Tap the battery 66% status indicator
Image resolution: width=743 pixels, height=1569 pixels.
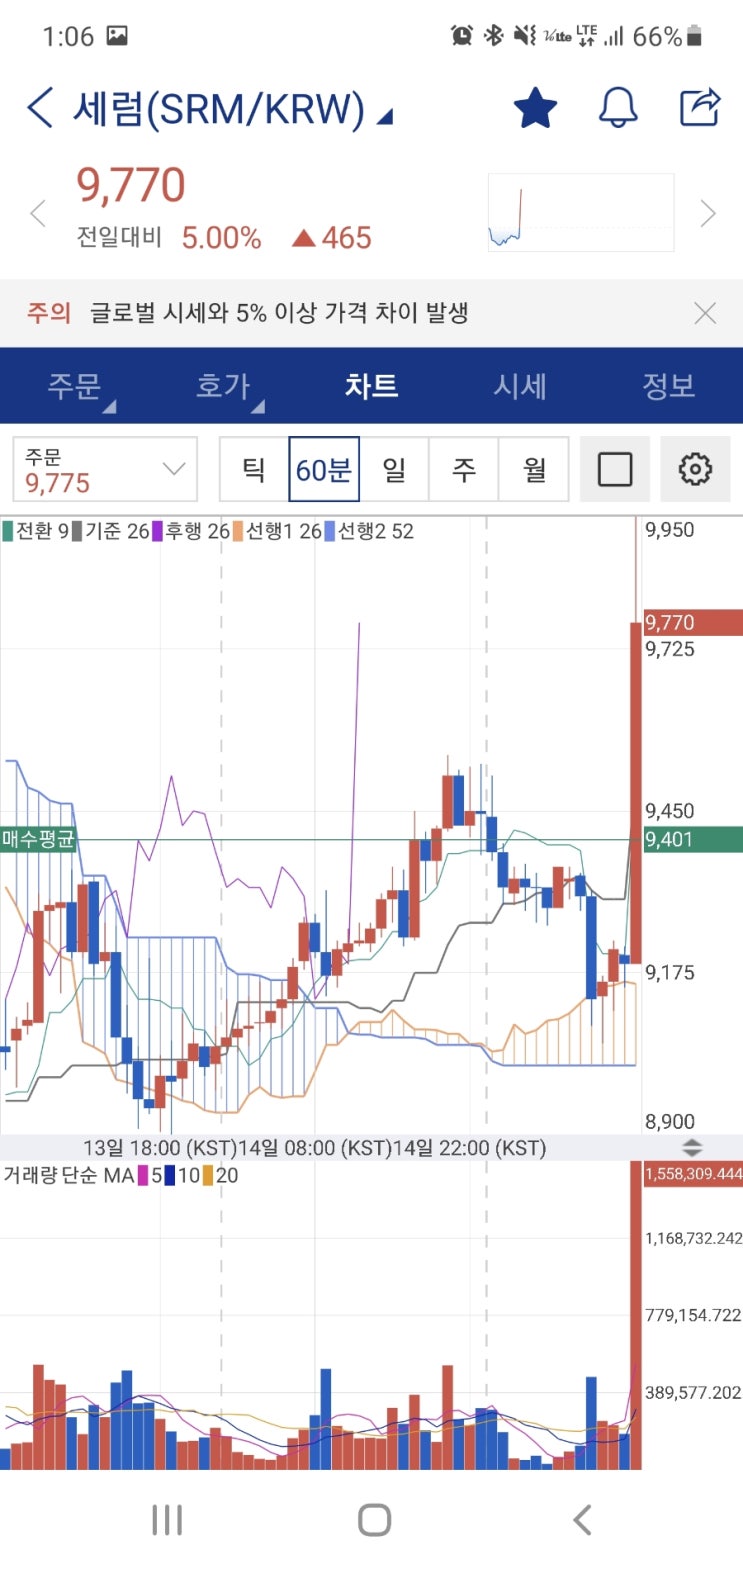667,37
